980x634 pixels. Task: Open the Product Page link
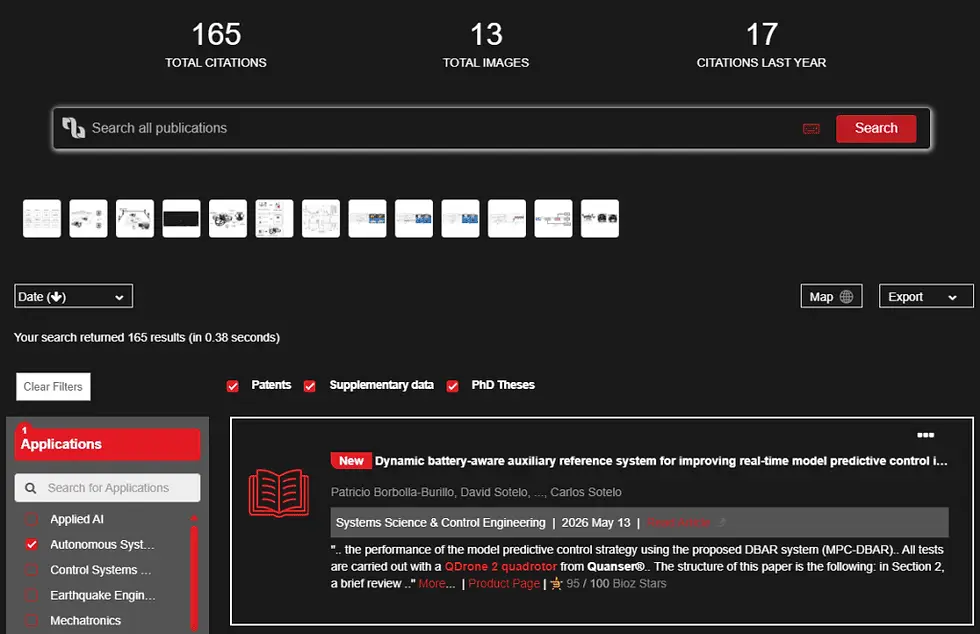(x=504, y=583)
